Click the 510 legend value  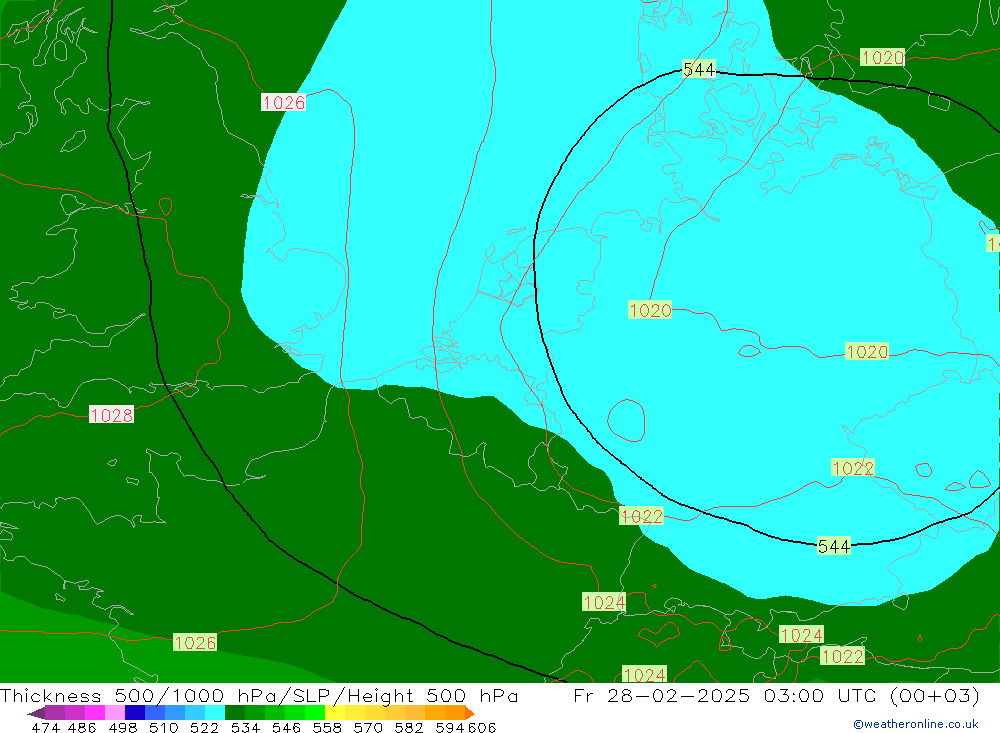click(x=164, y=727)
